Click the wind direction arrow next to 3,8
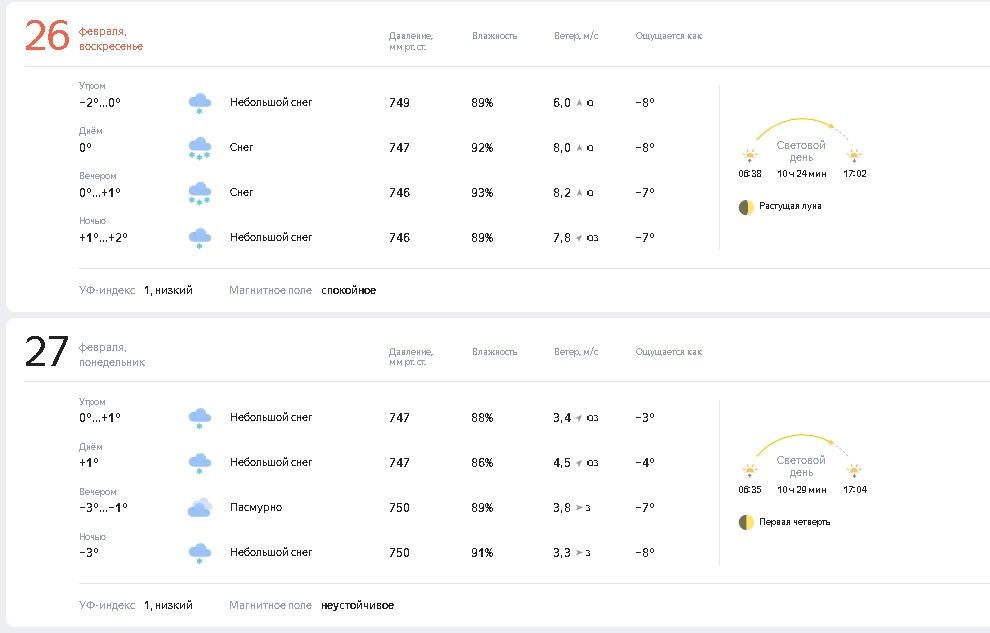The width and height of the screenshot is (990, 633). (x=579, y=507)
